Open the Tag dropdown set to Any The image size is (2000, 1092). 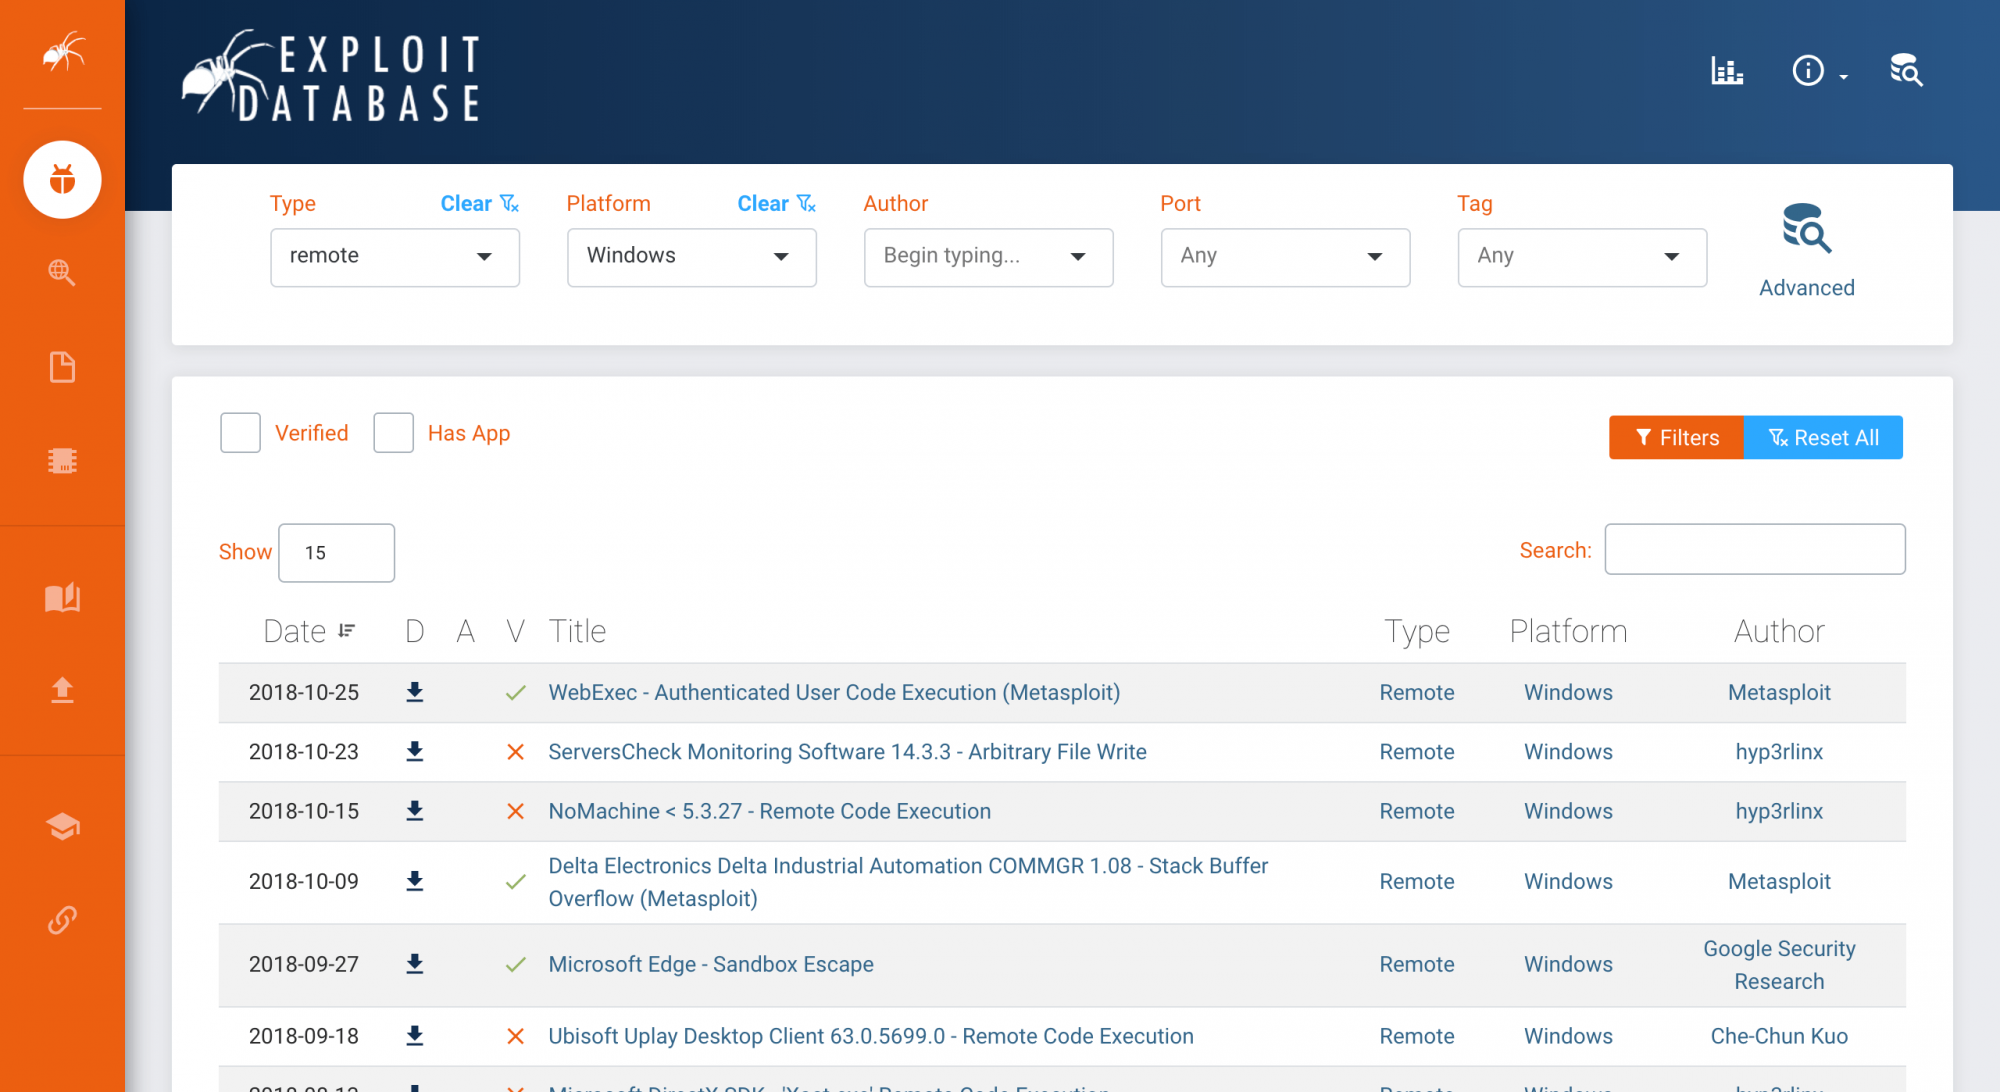point(1581,257)
